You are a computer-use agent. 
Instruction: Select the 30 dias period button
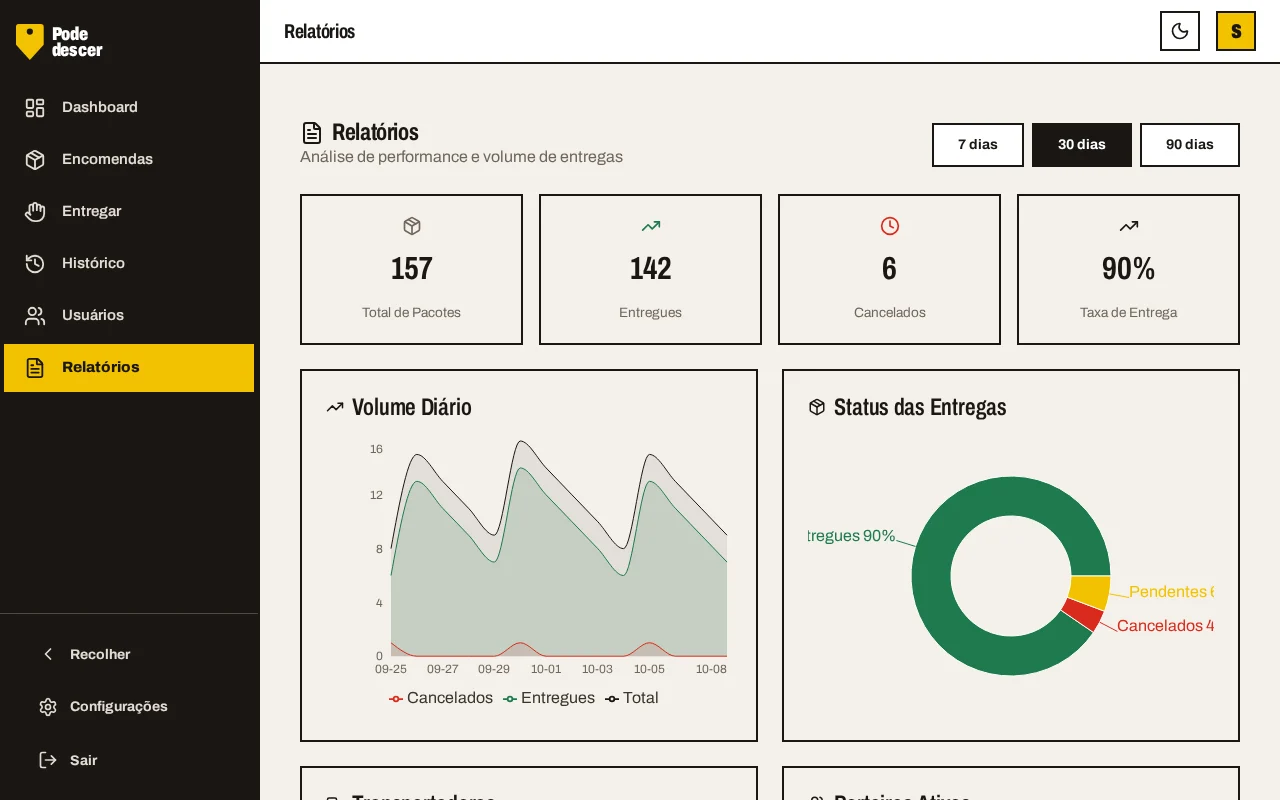(1082, 145)
